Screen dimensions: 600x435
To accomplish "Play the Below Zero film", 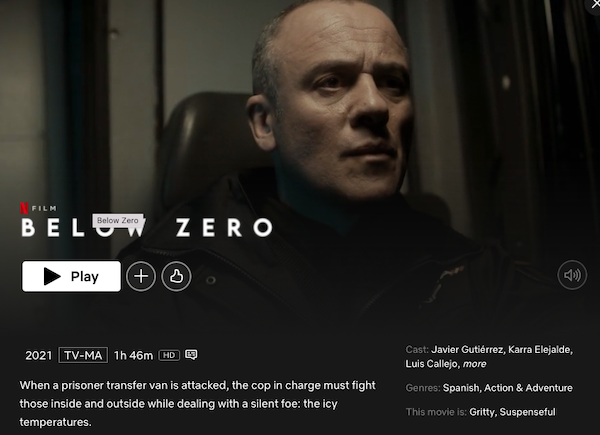I will pos(71,276).
